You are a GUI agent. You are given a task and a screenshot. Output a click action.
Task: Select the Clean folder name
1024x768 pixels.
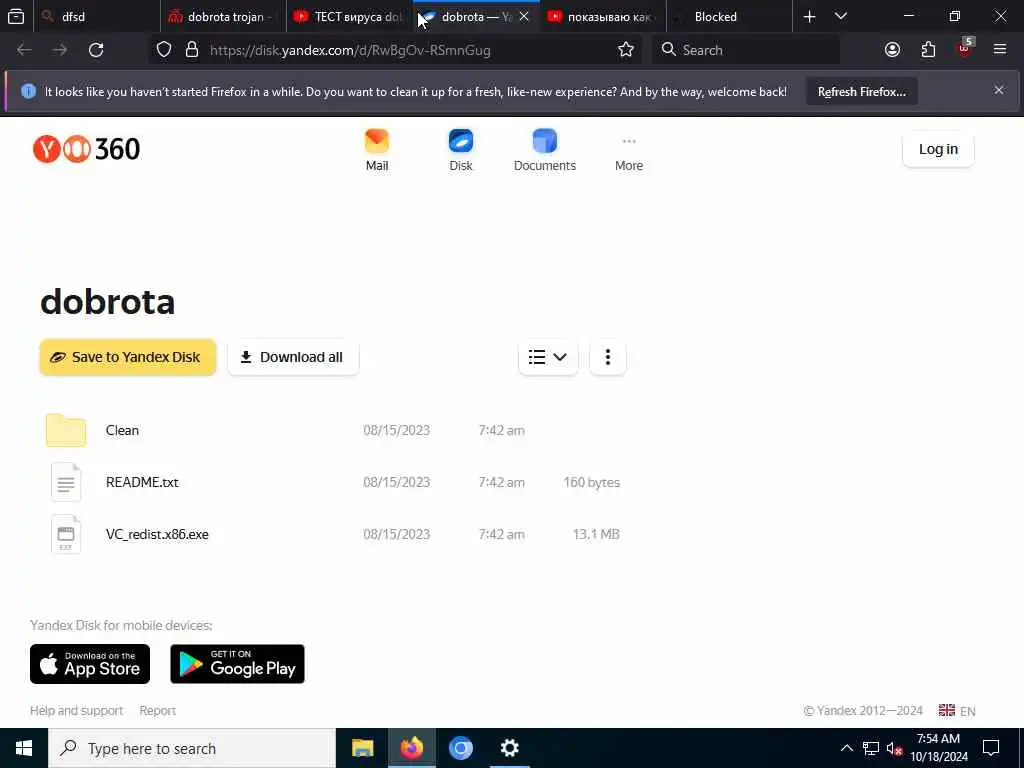click(122, 430)
